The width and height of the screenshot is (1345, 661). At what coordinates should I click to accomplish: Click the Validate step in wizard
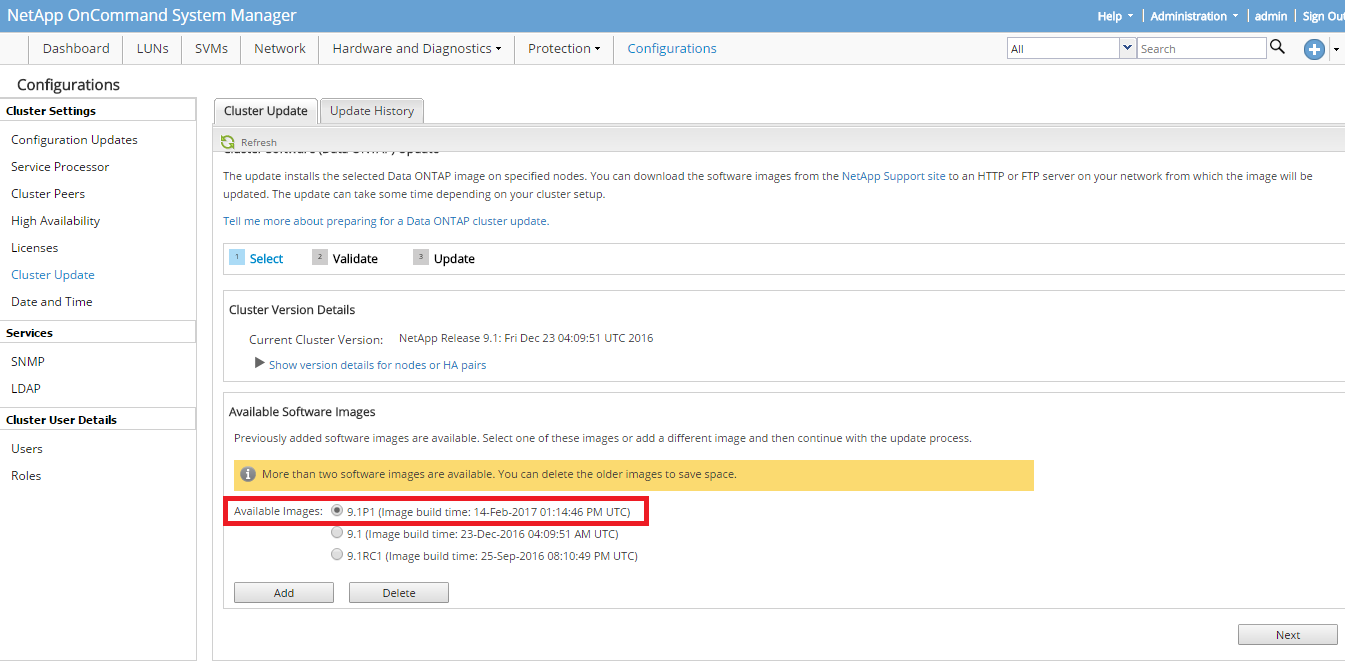coord(345,258)
